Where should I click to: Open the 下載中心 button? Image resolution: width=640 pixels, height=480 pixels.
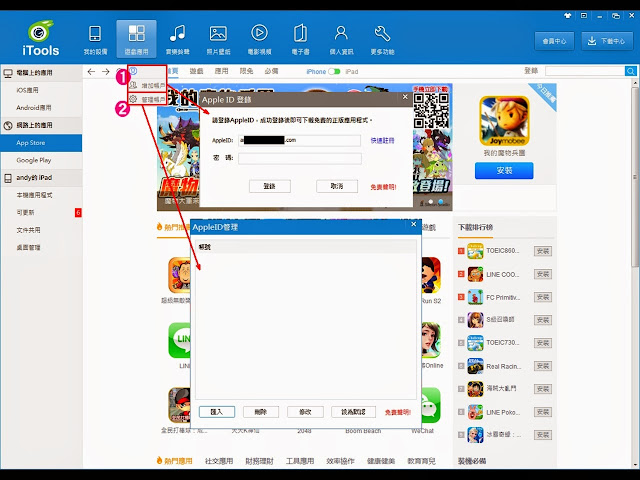pyautogui.click(x=607, y=41)
